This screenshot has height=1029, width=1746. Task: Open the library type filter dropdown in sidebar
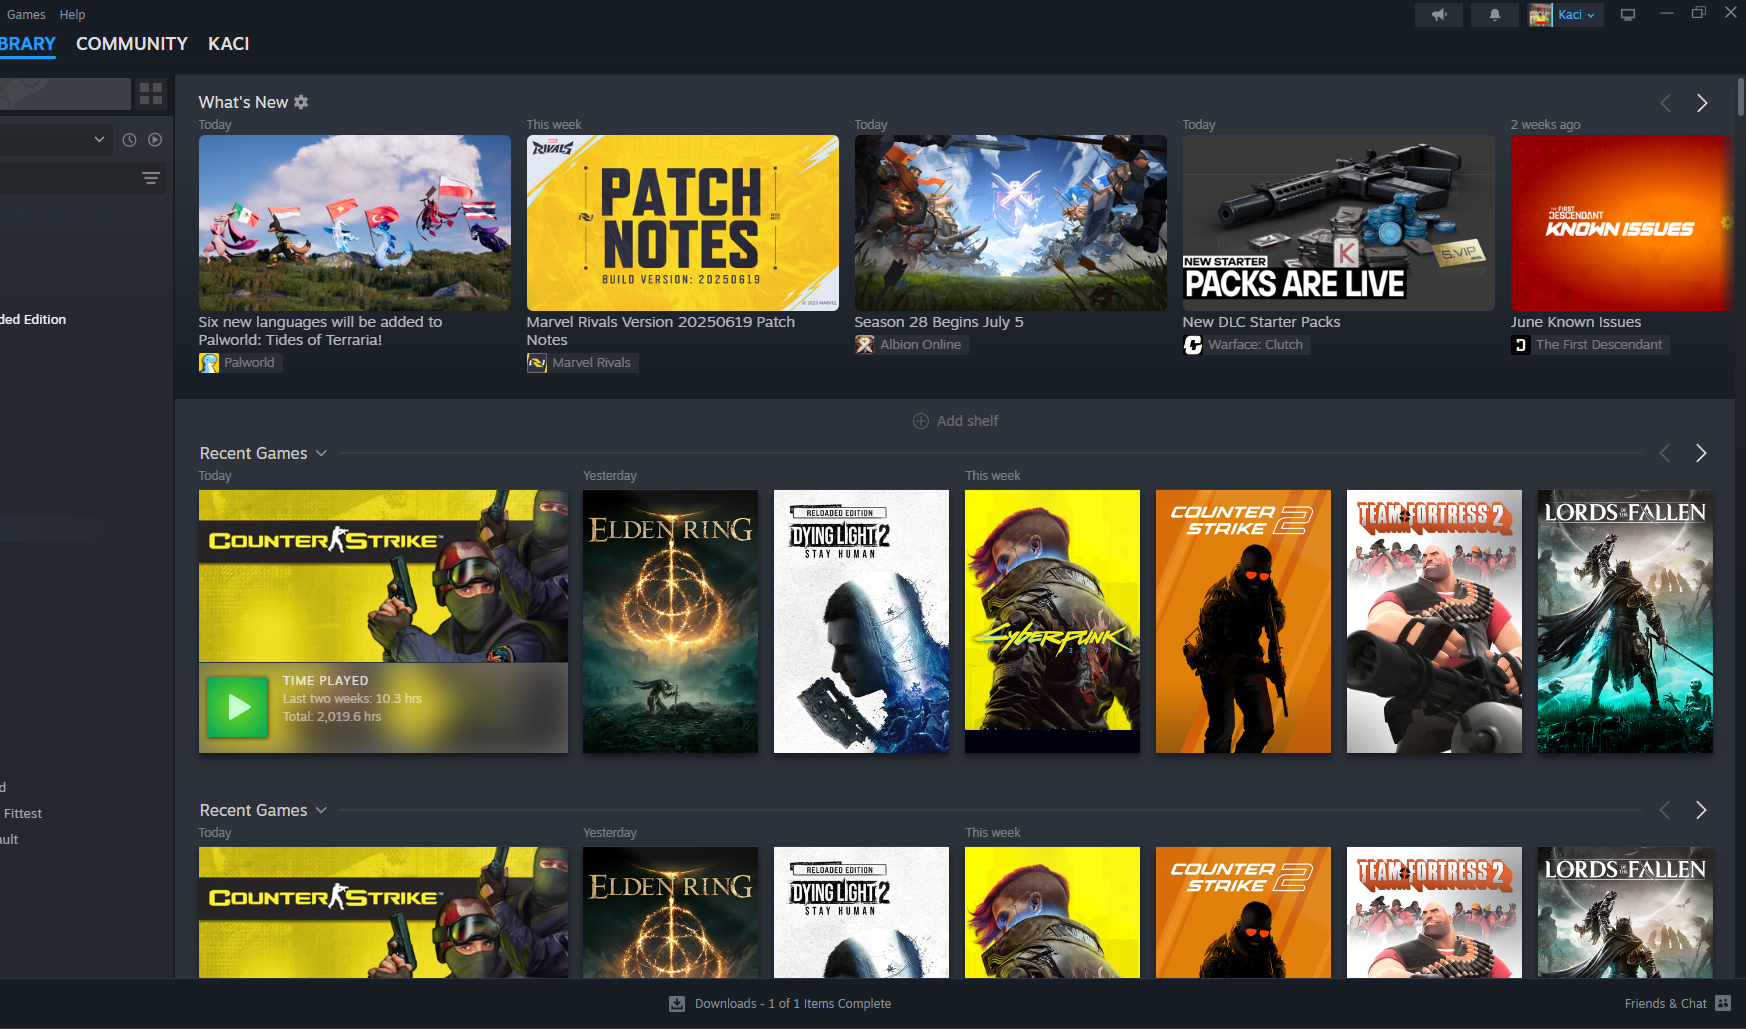98,140
